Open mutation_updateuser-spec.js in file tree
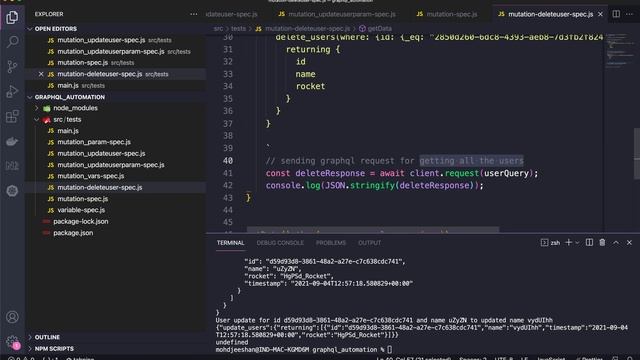Screen dimensions: 640x360 [x=101, y=153]
